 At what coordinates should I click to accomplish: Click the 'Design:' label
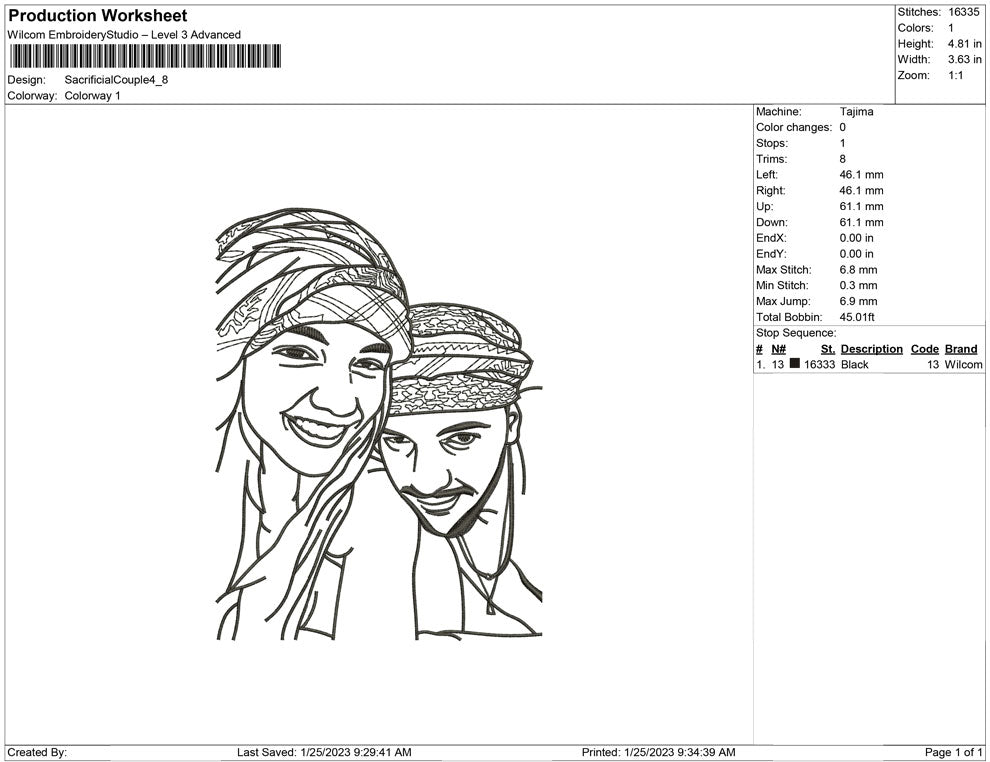[27, 80]
